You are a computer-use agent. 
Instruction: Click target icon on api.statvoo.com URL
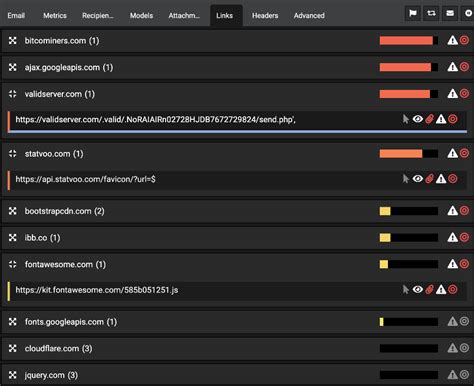pyautogui.click(x=453, y=179)
